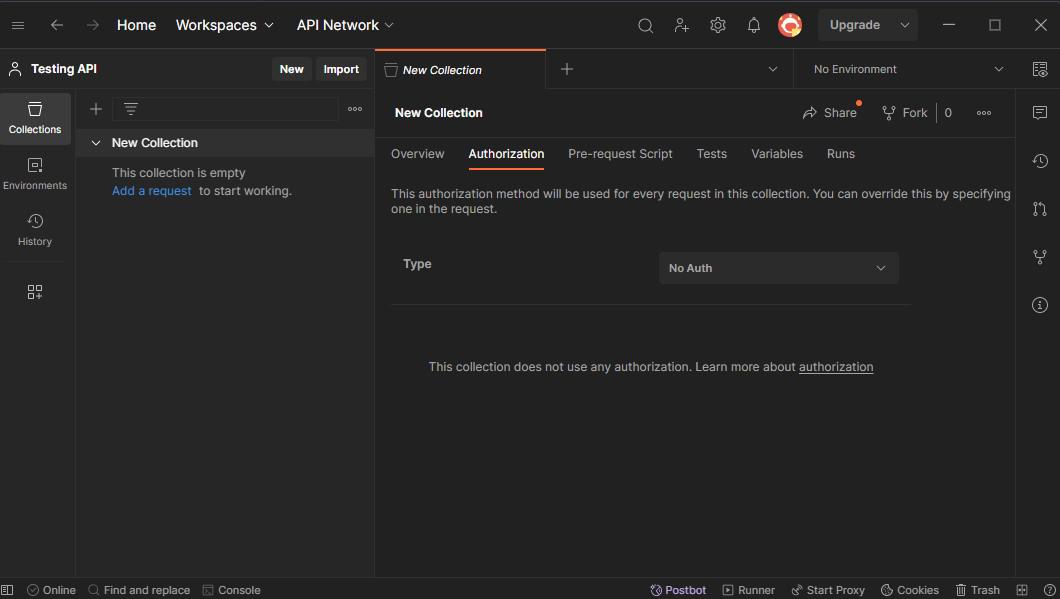Switch to the Pre-request Script tab
This screenshot has width=1060, height=599.
[x=620, y=154]
